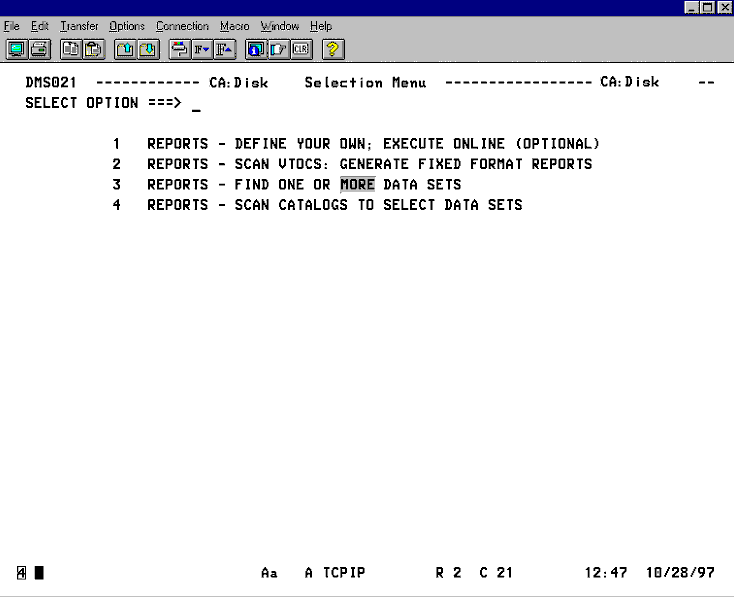Screen dimensions: 734x597
Task: Open the Transfer menu
Action: pos(79,26)
